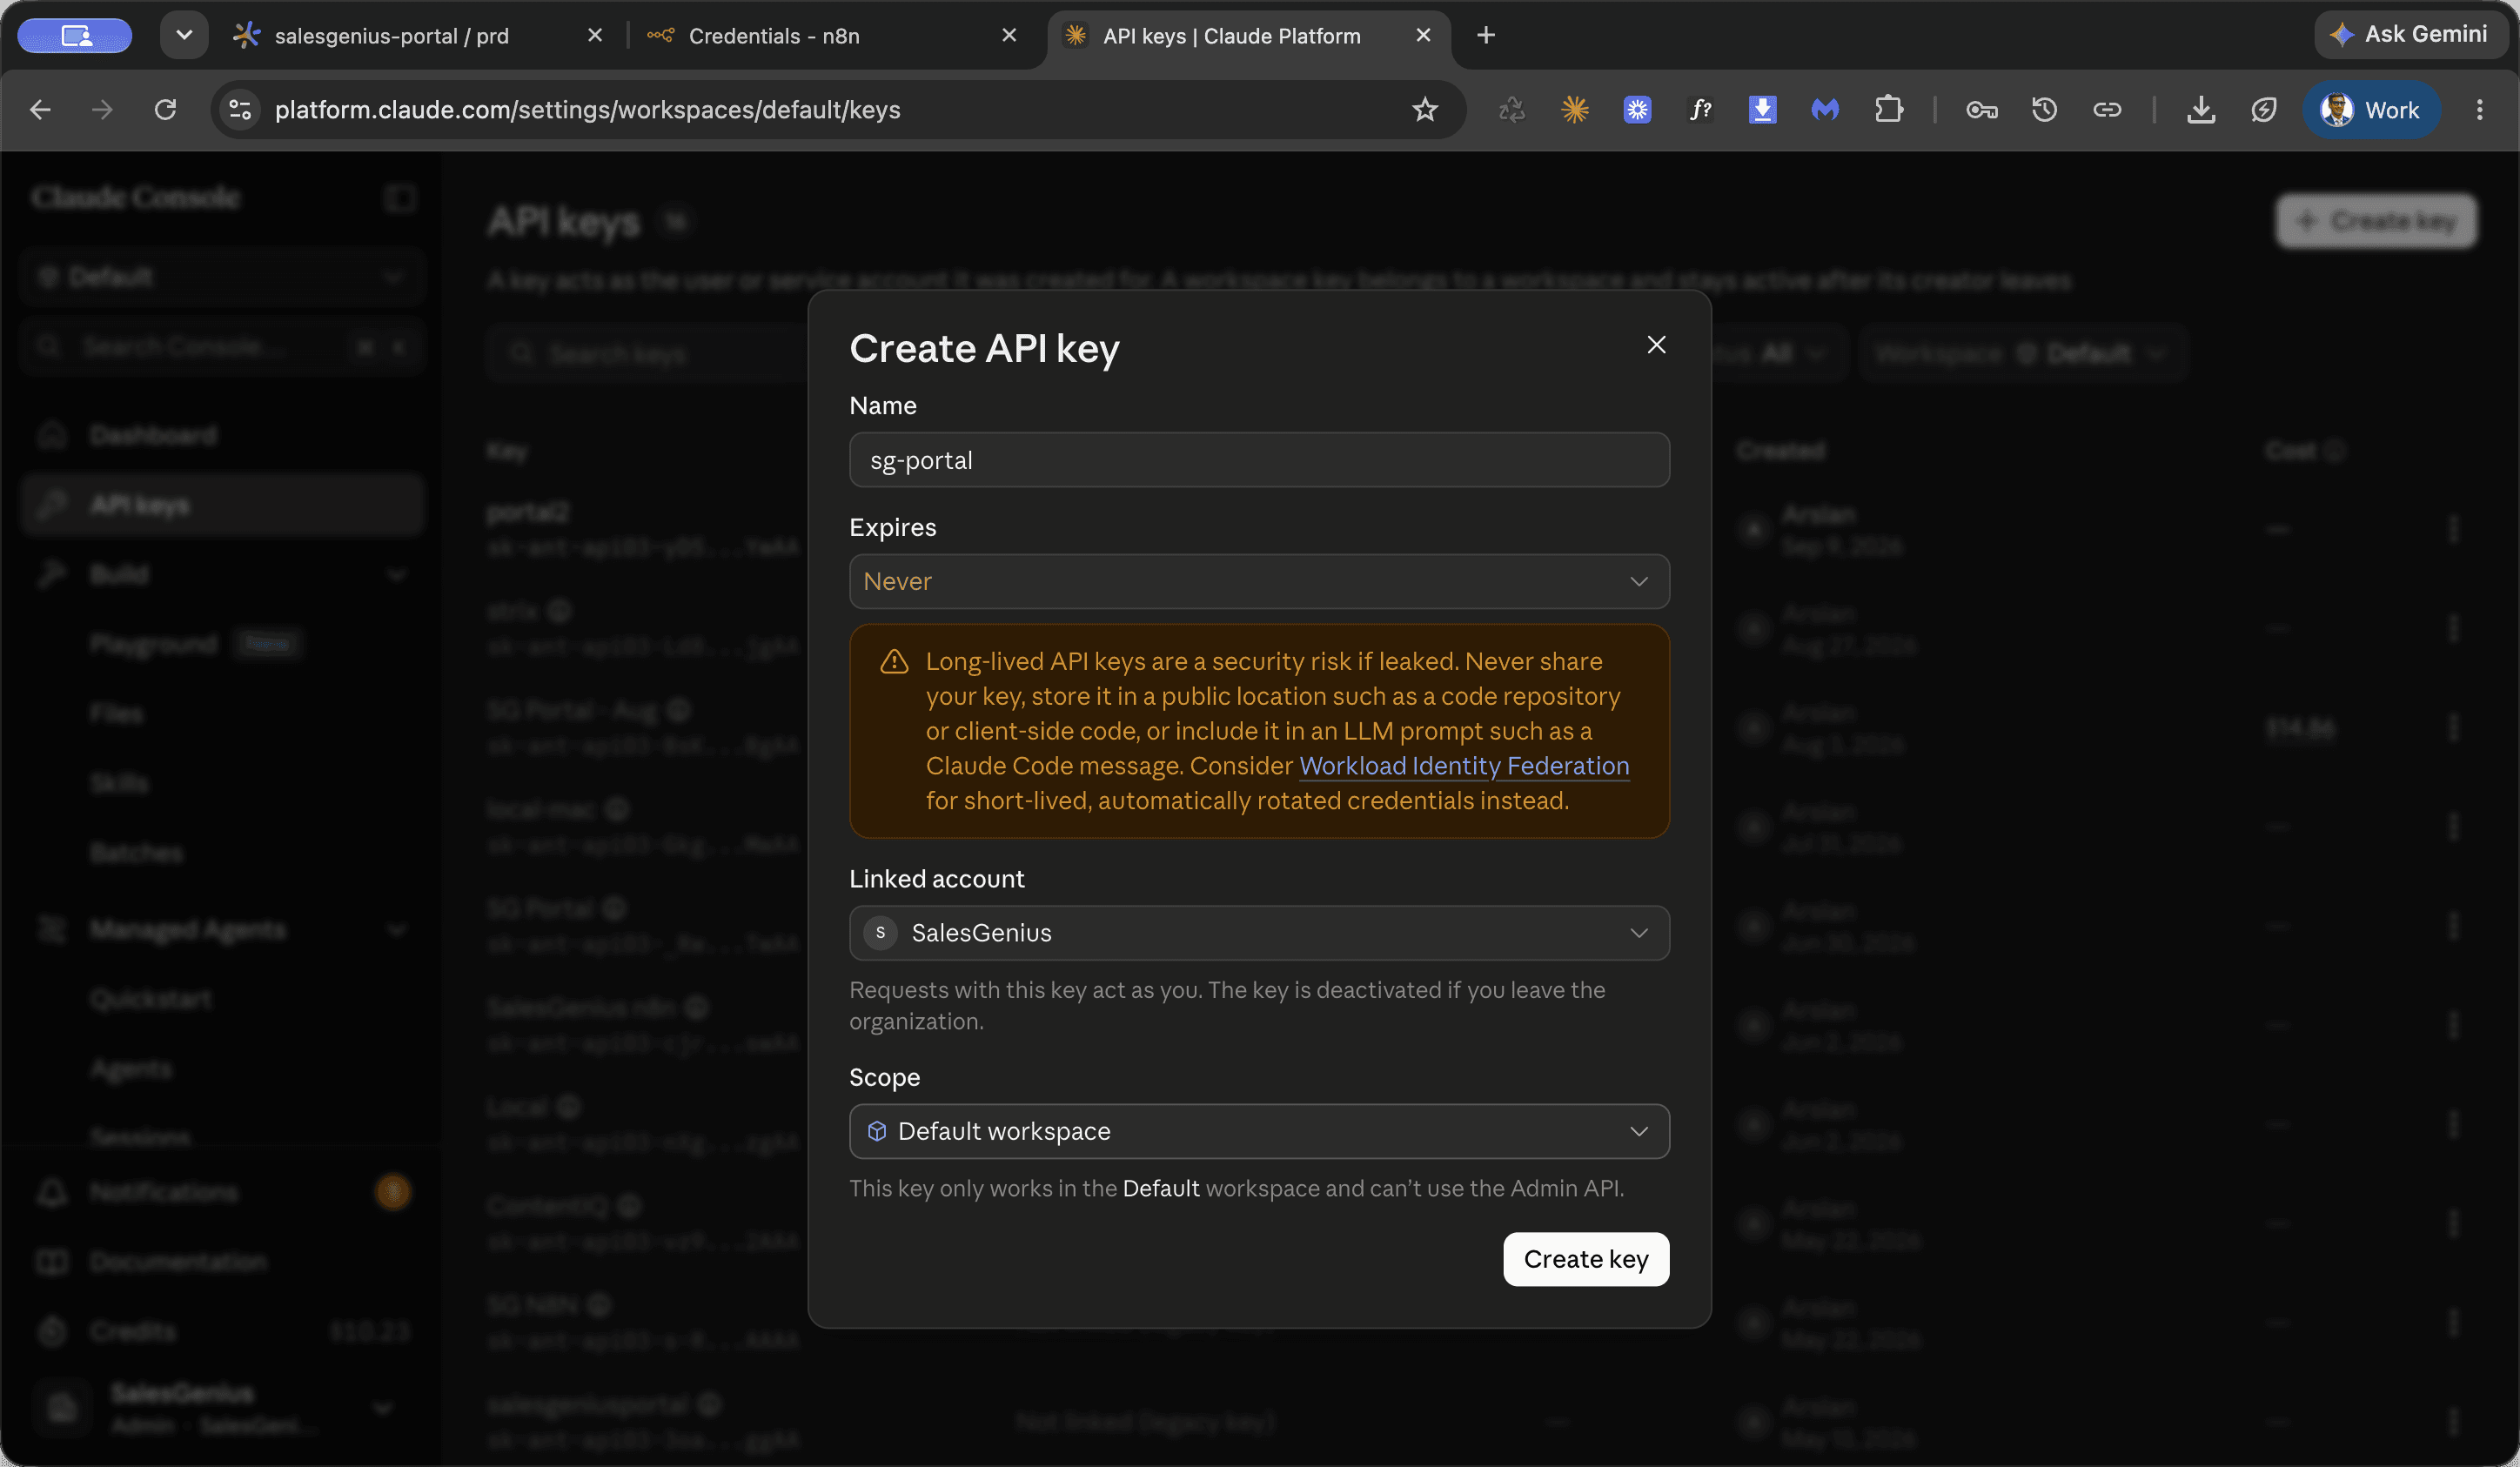Open the orange Claude starburst extension
Screen dimensions: 2520x1467
pyautogui.click(x=1575, y=110)
